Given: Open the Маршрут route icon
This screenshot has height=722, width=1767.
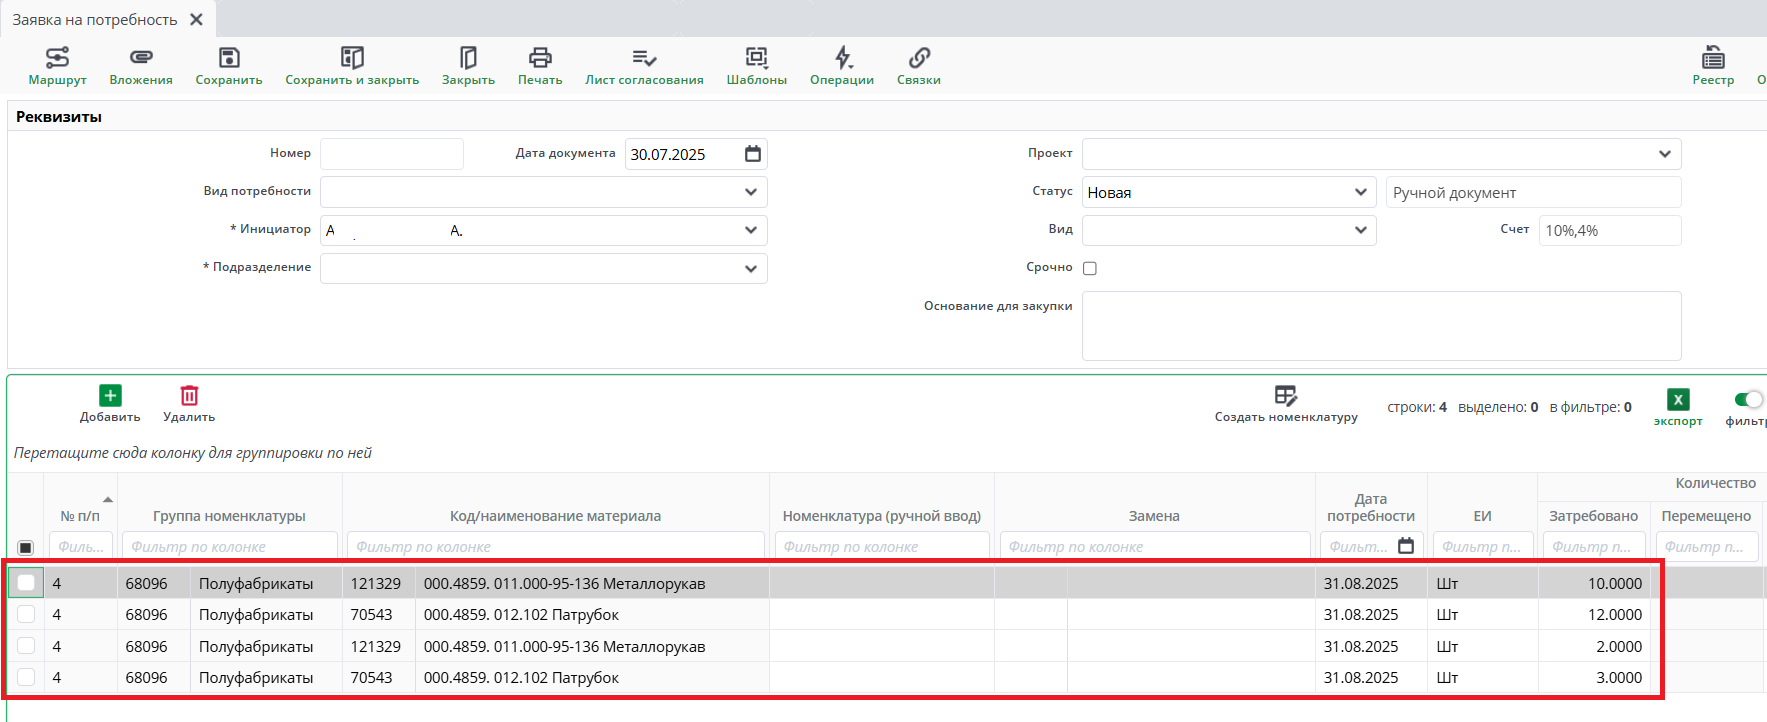Looking at the screenshot, I should pos(57,58).
